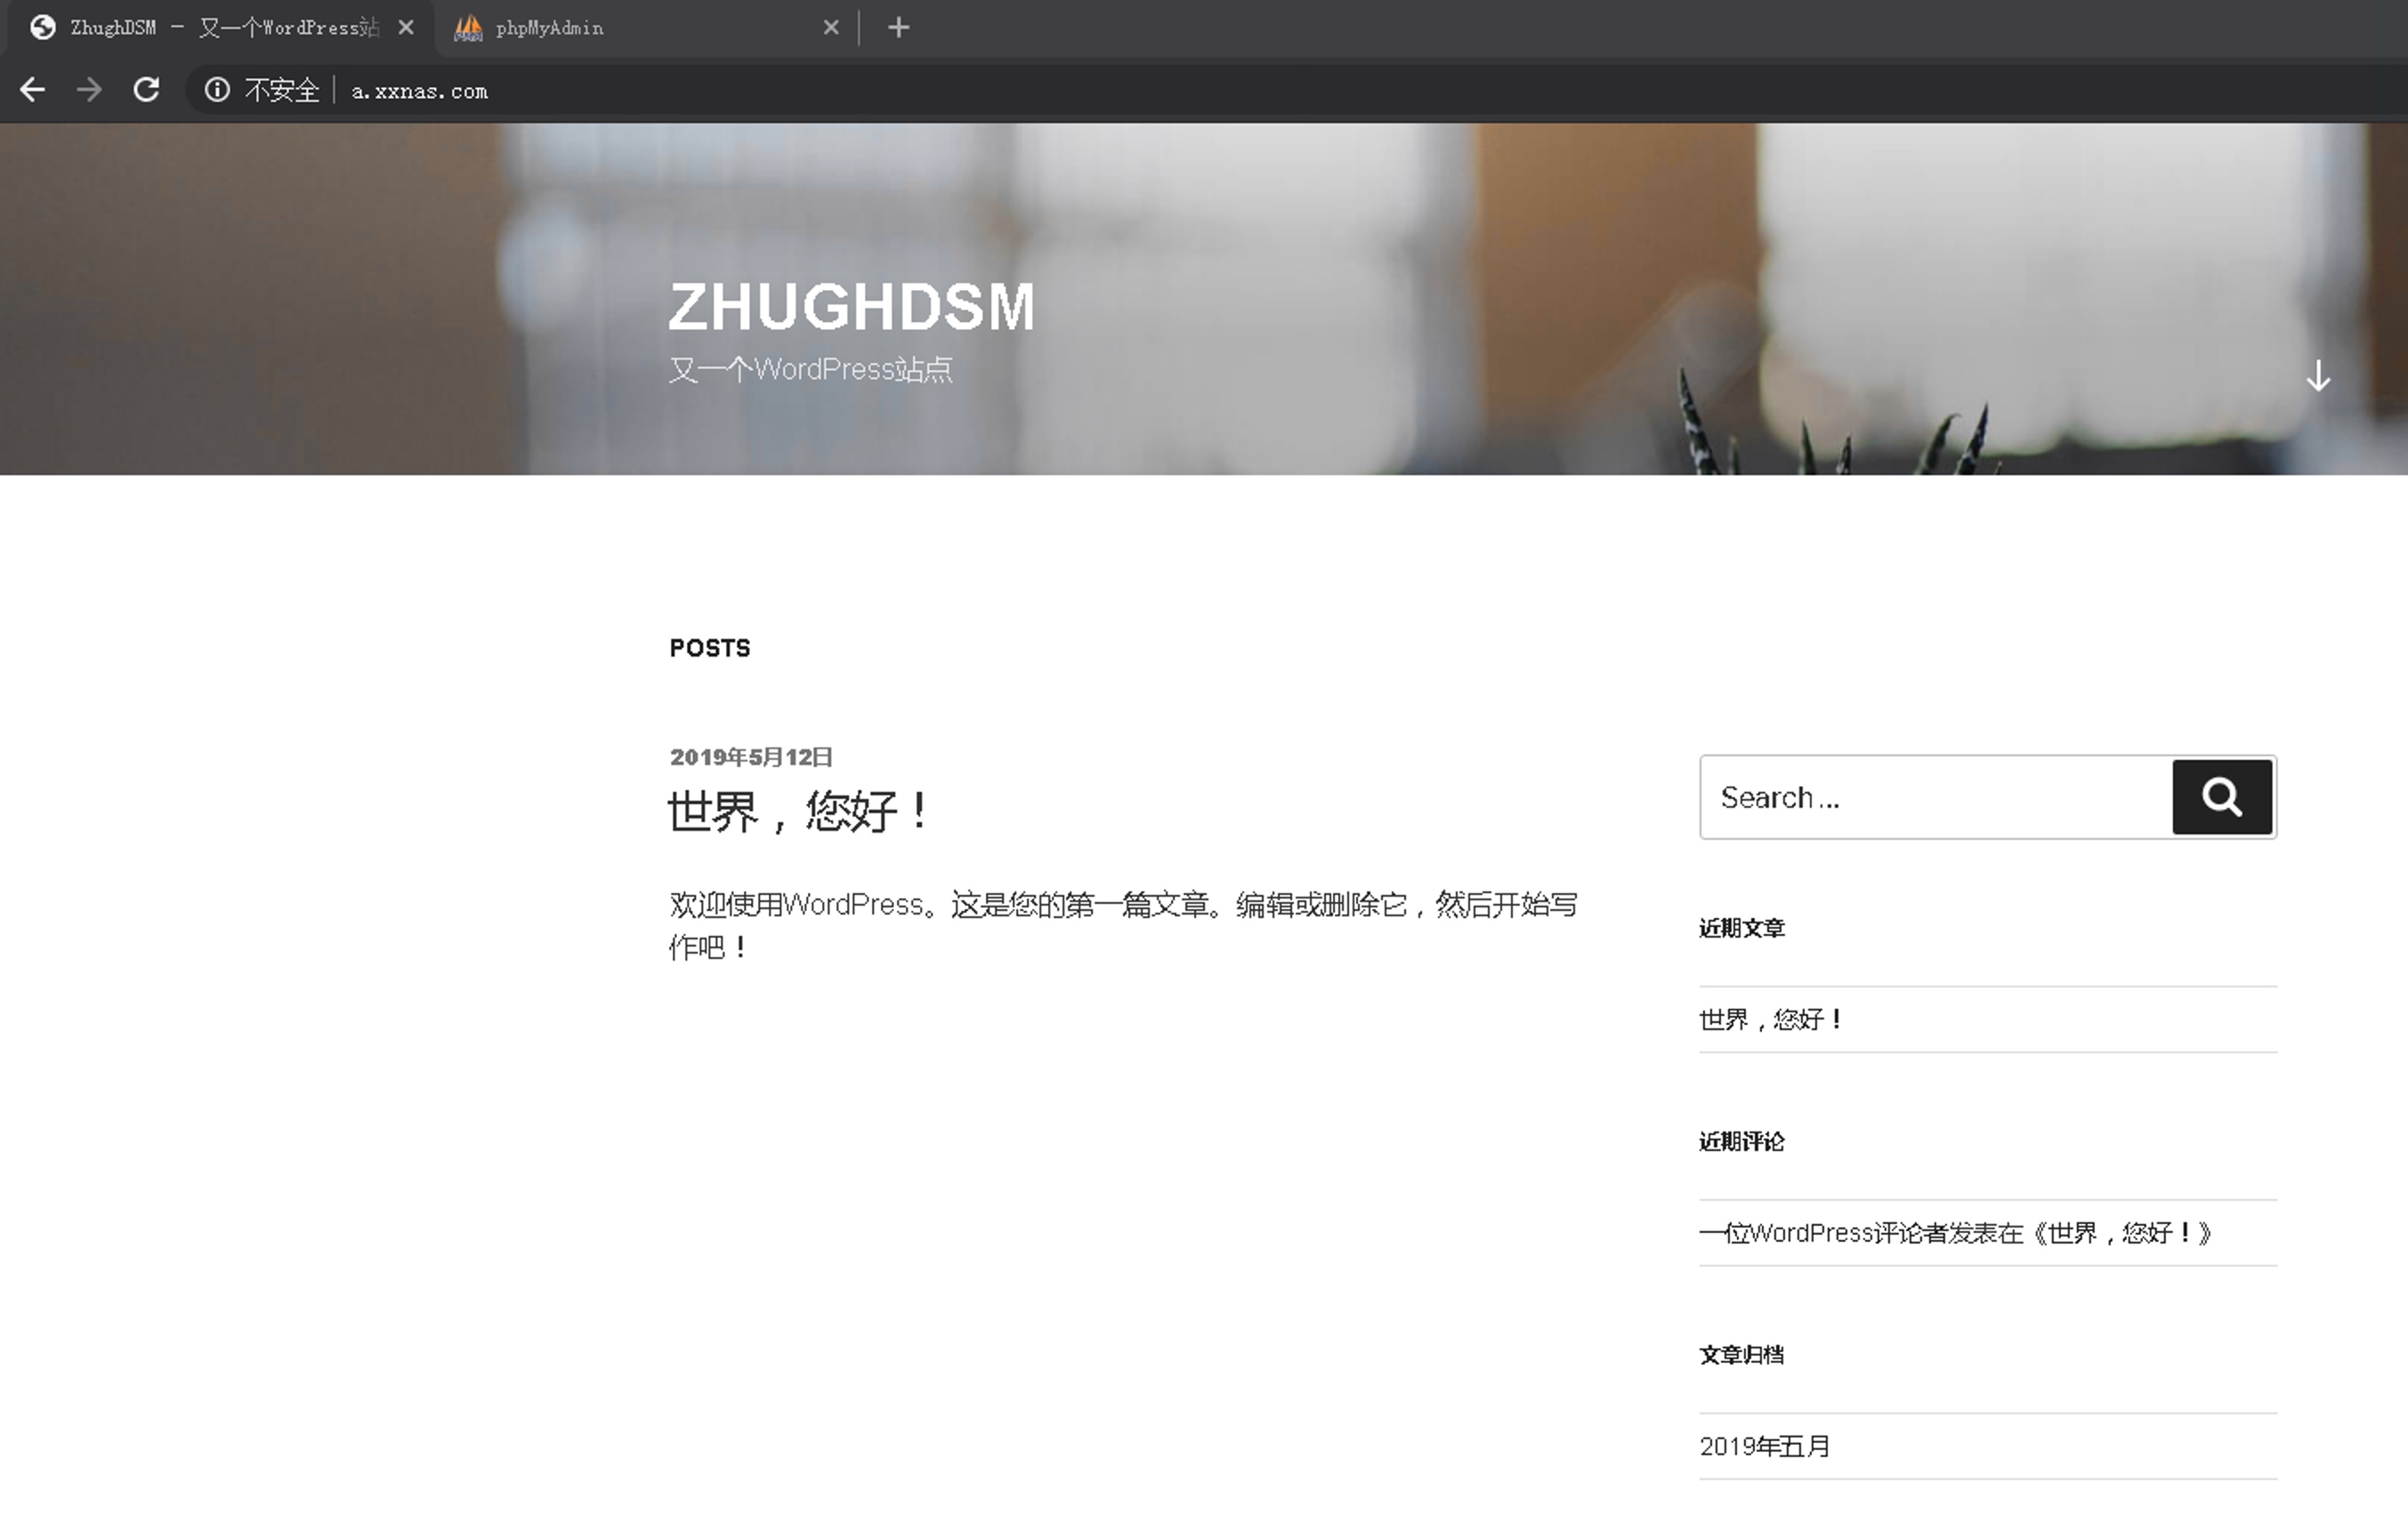Click the globe favicon on the ZhughDSM tab
Viewport: 2408px width, 1539px height.
[42, 28]
